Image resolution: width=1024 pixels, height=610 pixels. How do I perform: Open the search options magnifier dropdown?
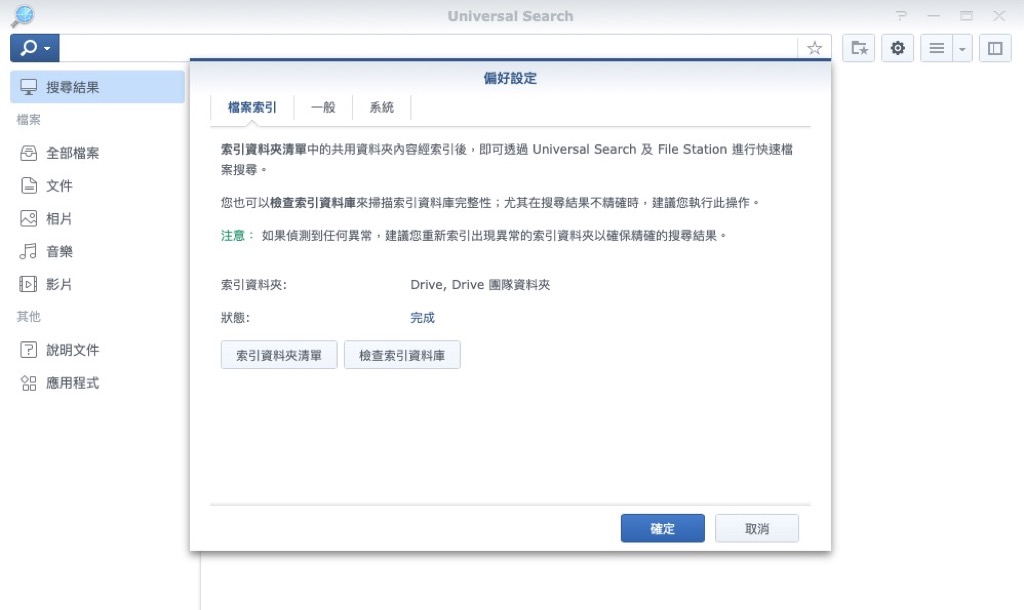(x=35, y=48)
